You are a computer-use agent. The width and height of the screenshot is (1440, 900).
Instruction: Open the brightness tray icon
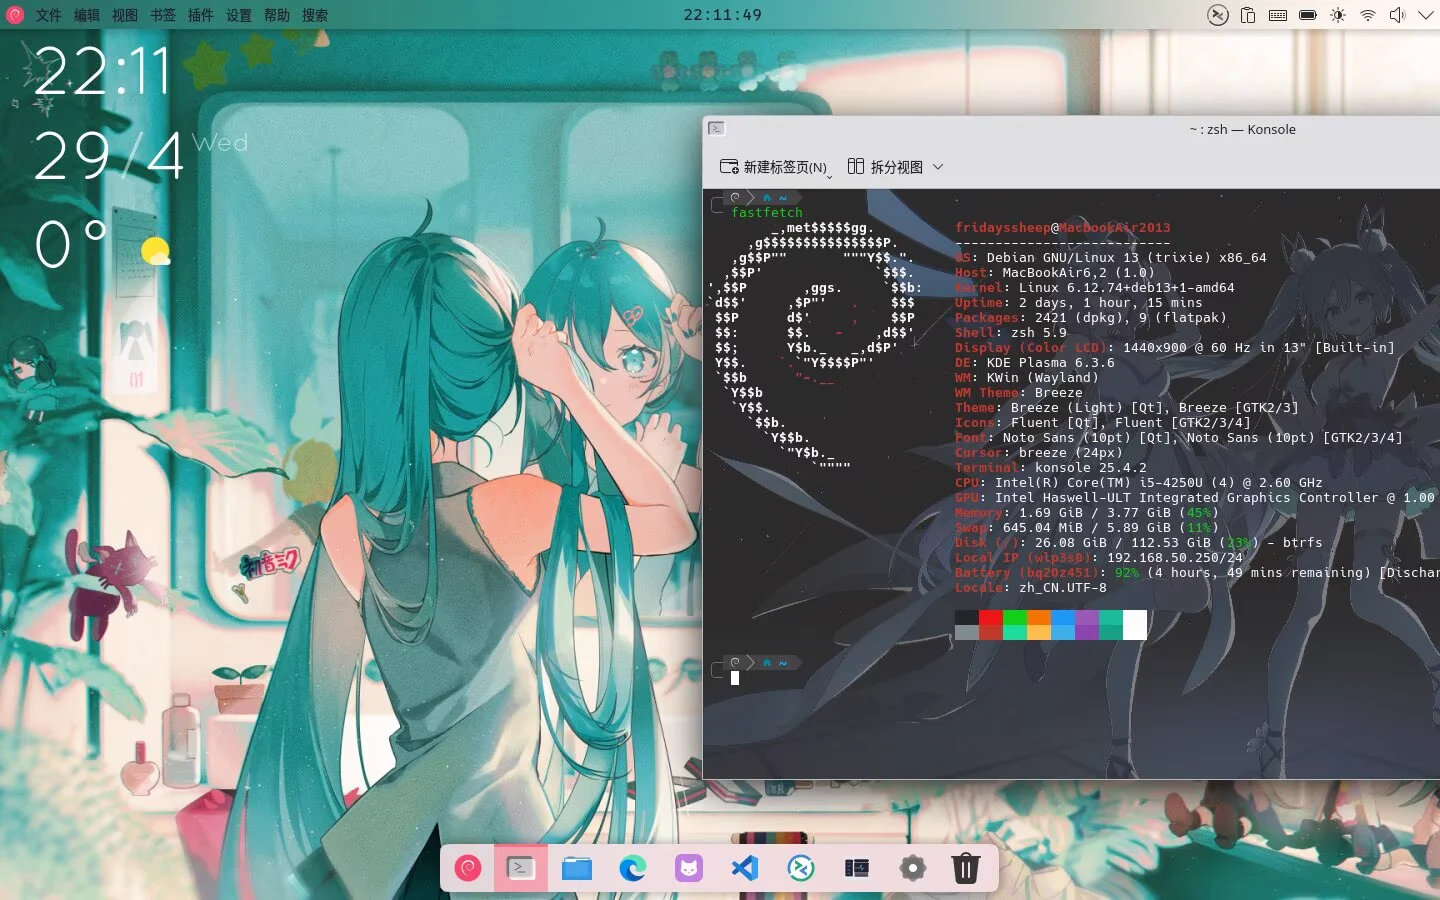coord(1338,15)
